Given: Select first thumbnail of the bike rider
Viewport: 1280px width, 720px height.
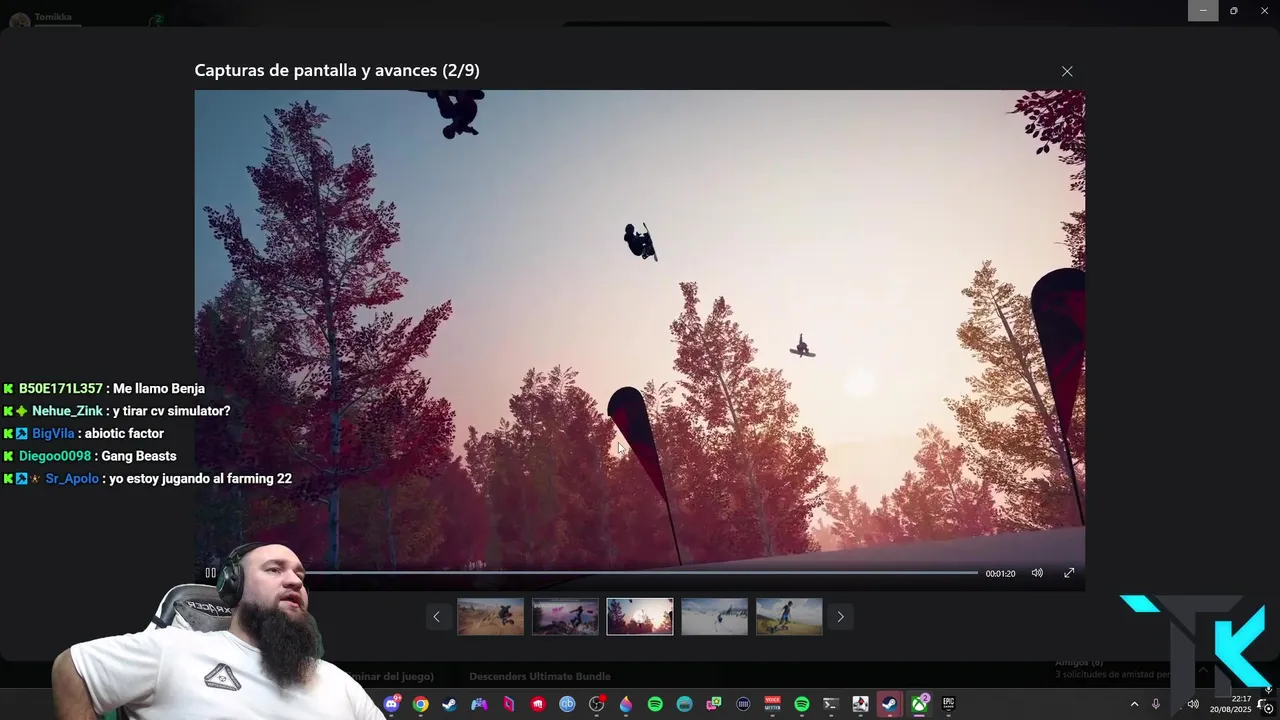Looking at the screenshot, I should (490, 617).
